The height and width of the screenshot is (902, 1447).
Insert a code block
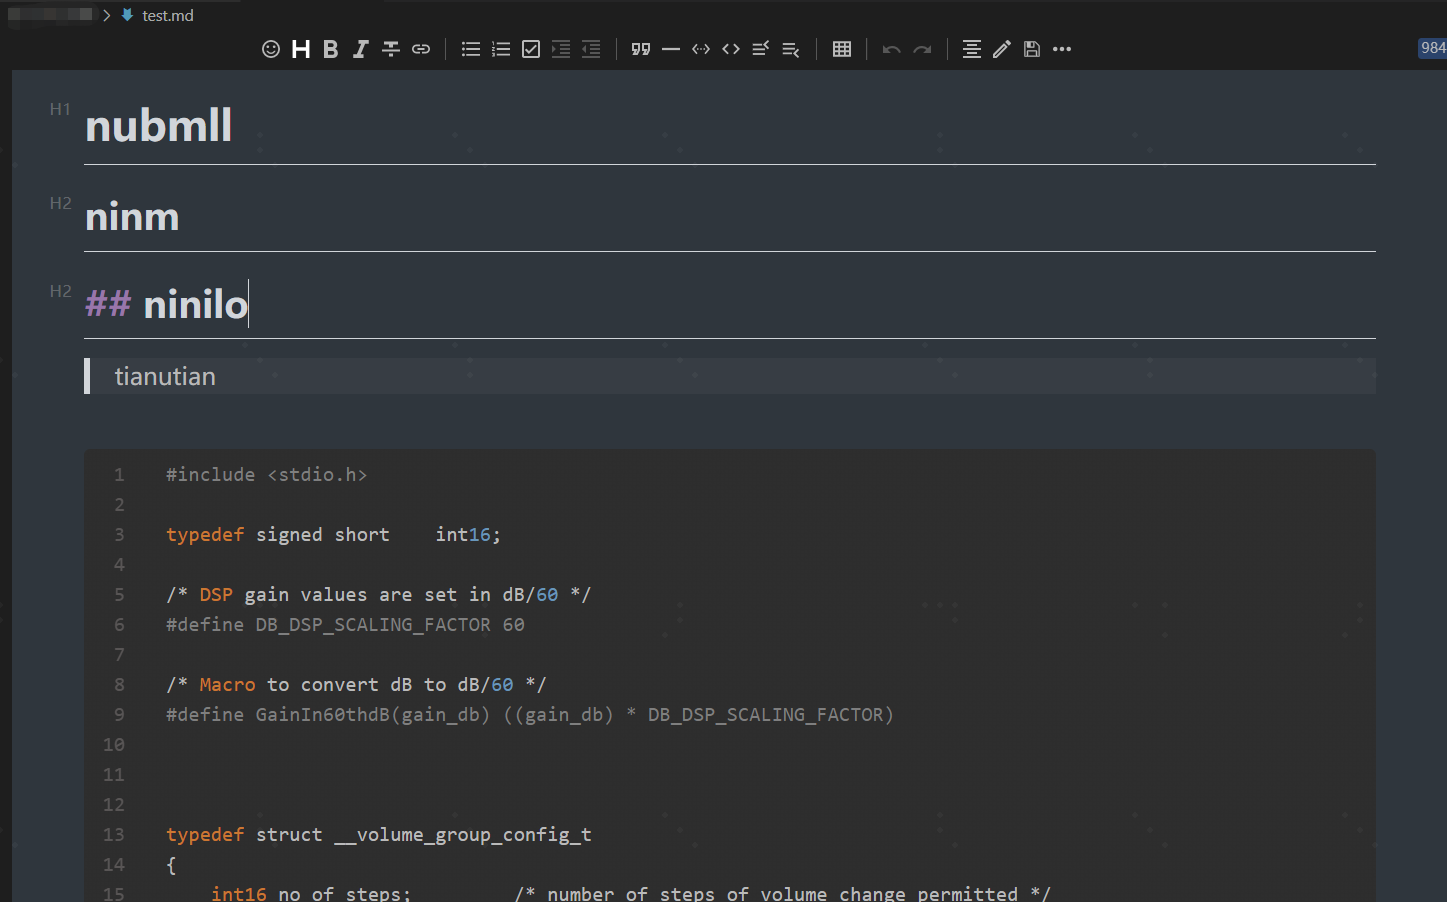click(x=701, y=49)
